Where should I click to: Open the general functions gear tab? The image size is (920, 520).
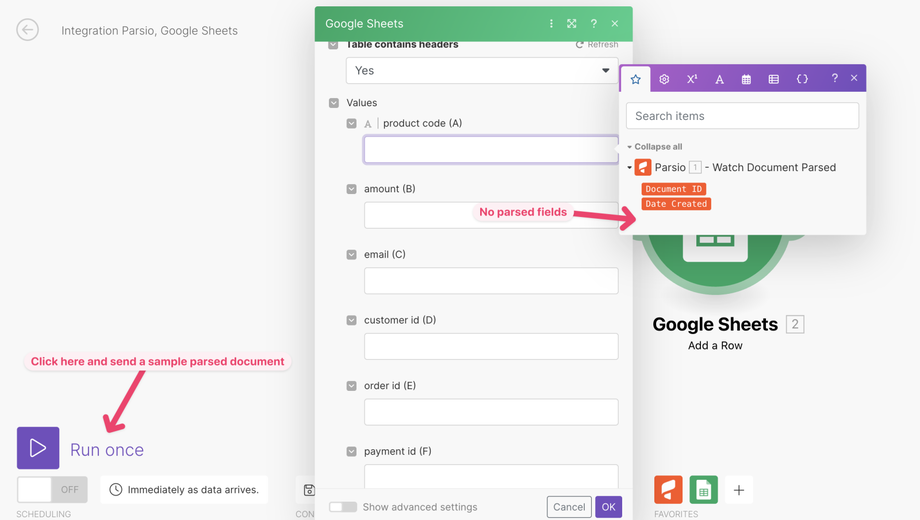664,79
